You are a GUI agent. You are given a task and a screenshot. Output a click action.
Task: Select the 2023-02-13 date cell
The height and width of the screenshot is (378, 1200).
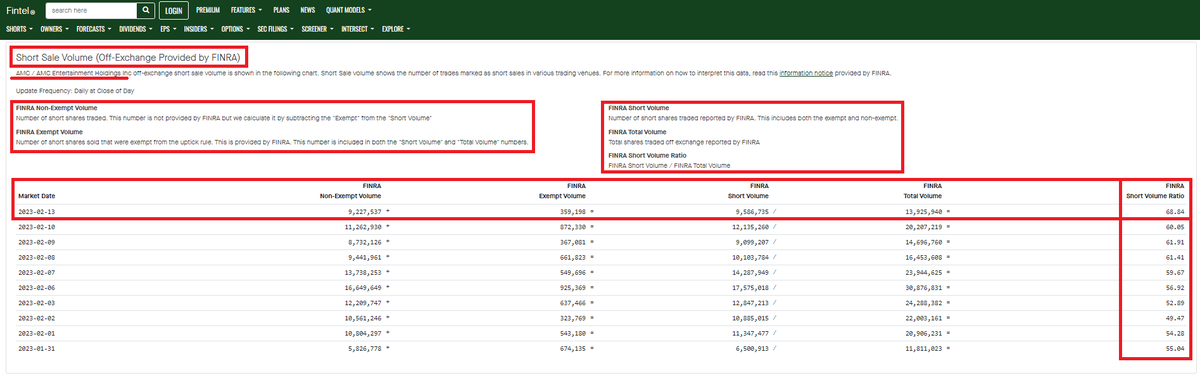(36, 212)
